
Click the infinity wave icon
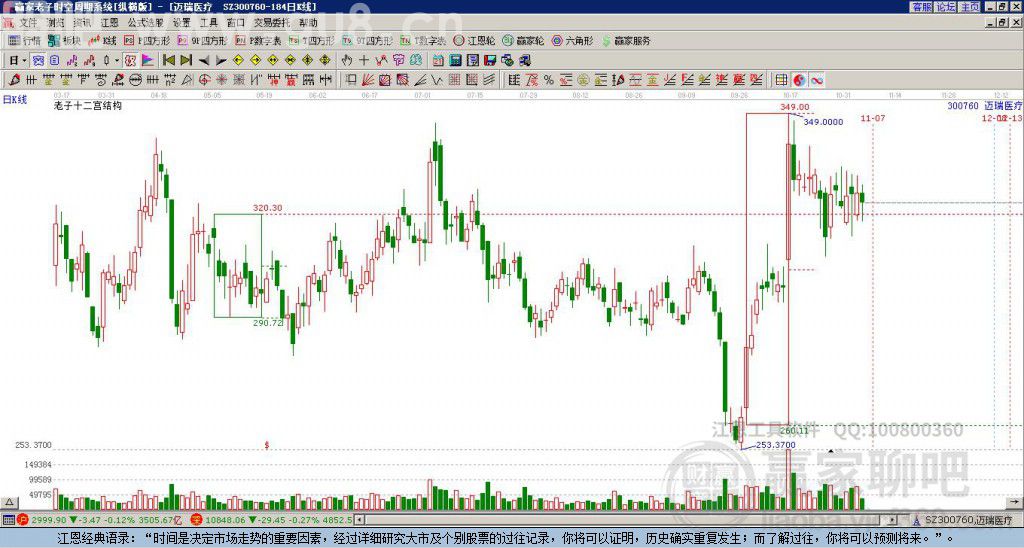(x=816, y=80)
